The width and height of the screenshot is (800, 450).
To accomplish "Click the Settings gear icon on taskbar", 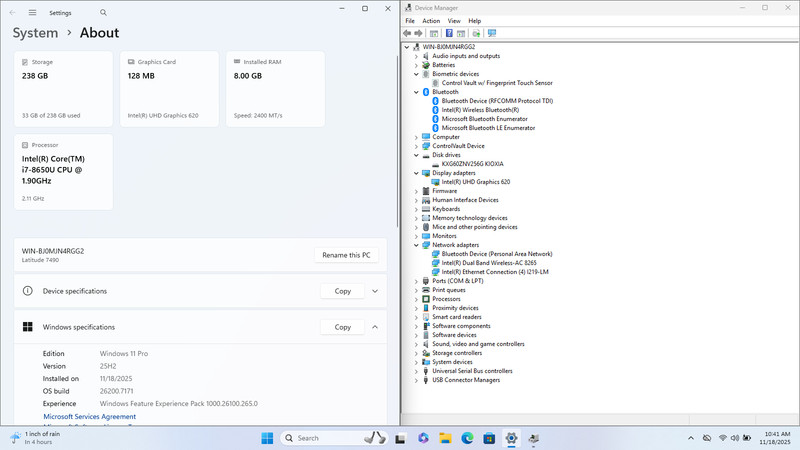I will tap(511, 438).
